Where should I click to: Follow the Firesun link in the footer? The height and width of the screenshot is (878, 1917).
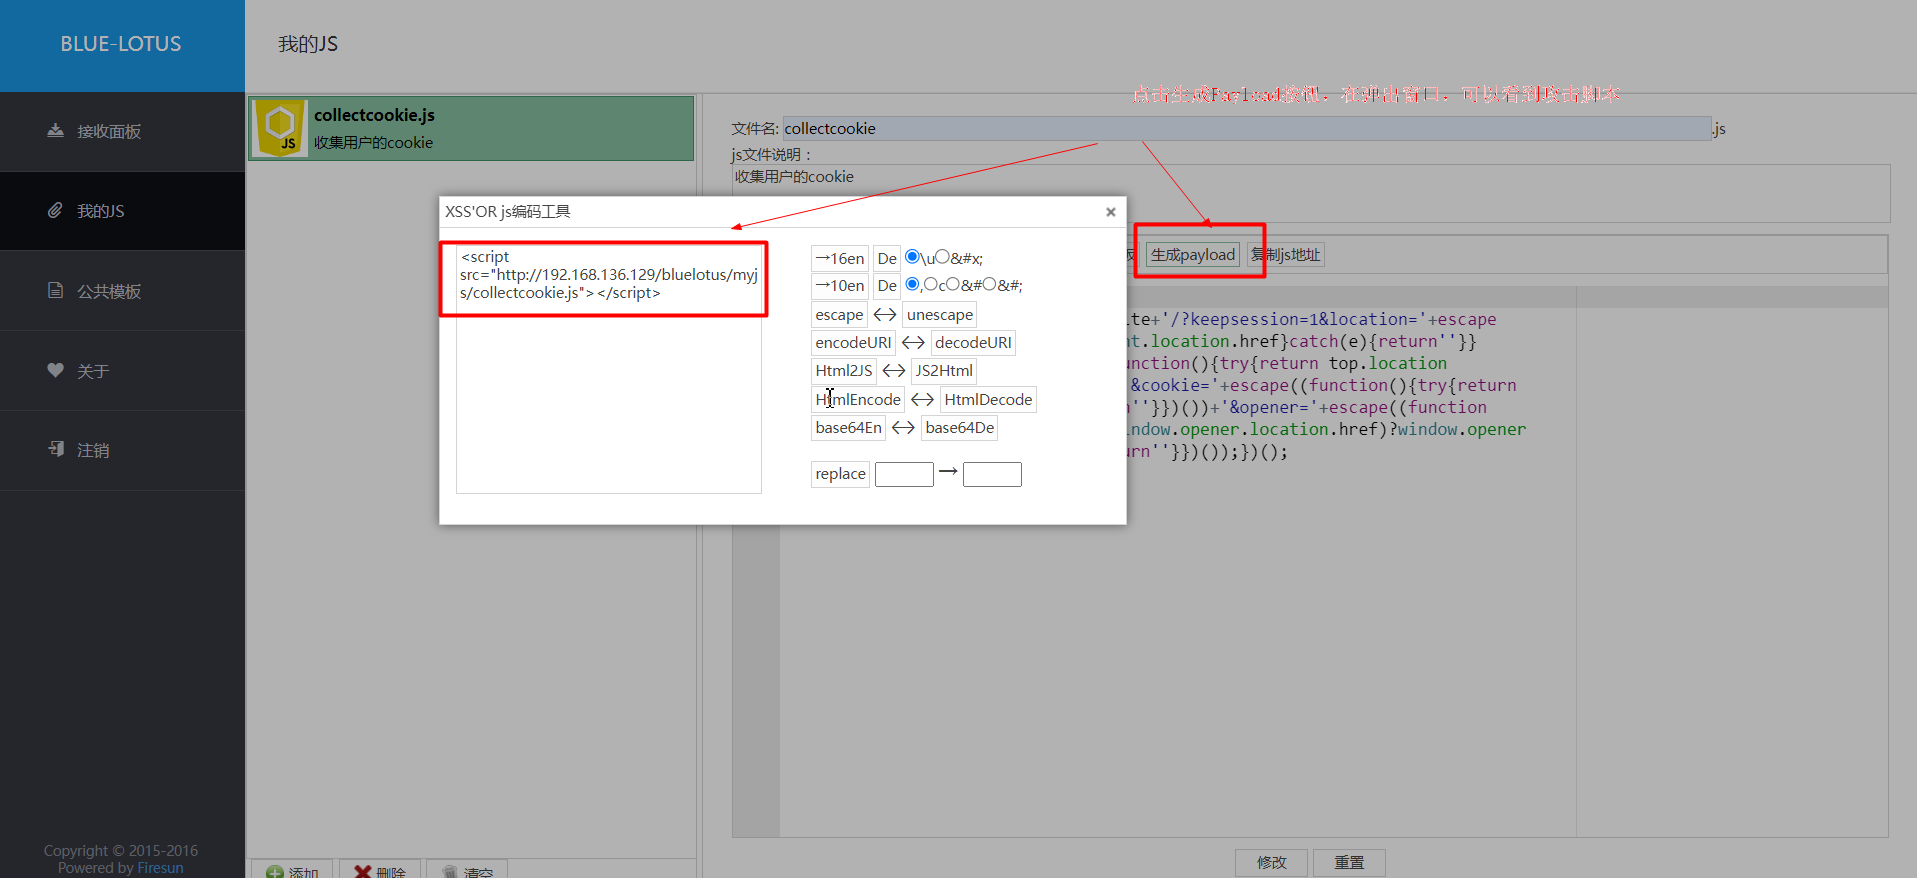click(160, 868)
